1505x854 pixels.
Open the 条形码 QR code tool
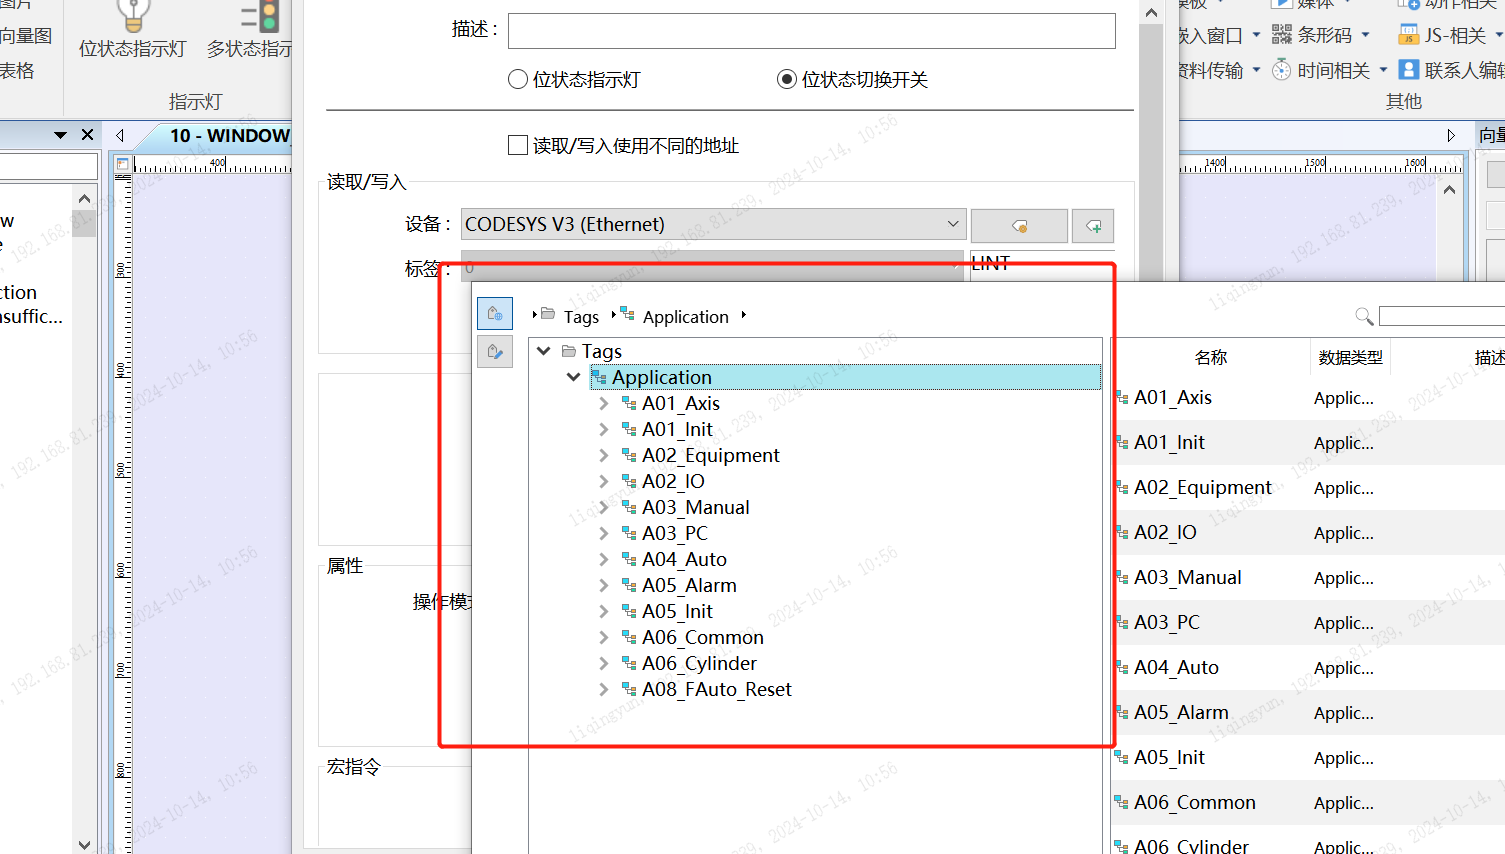(x=1282, y=35)
